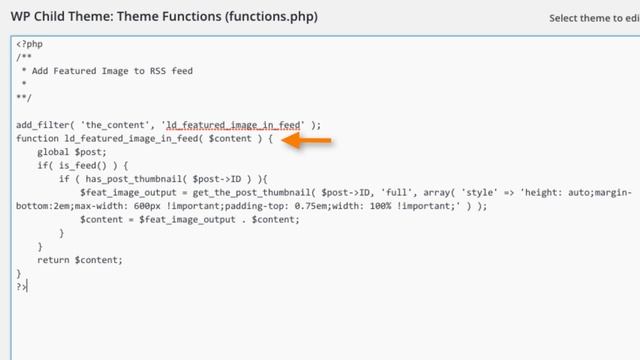Click the 'function ld_featured_image_in_feed' declaration line
640x360 pixels.
coord(144,139)
